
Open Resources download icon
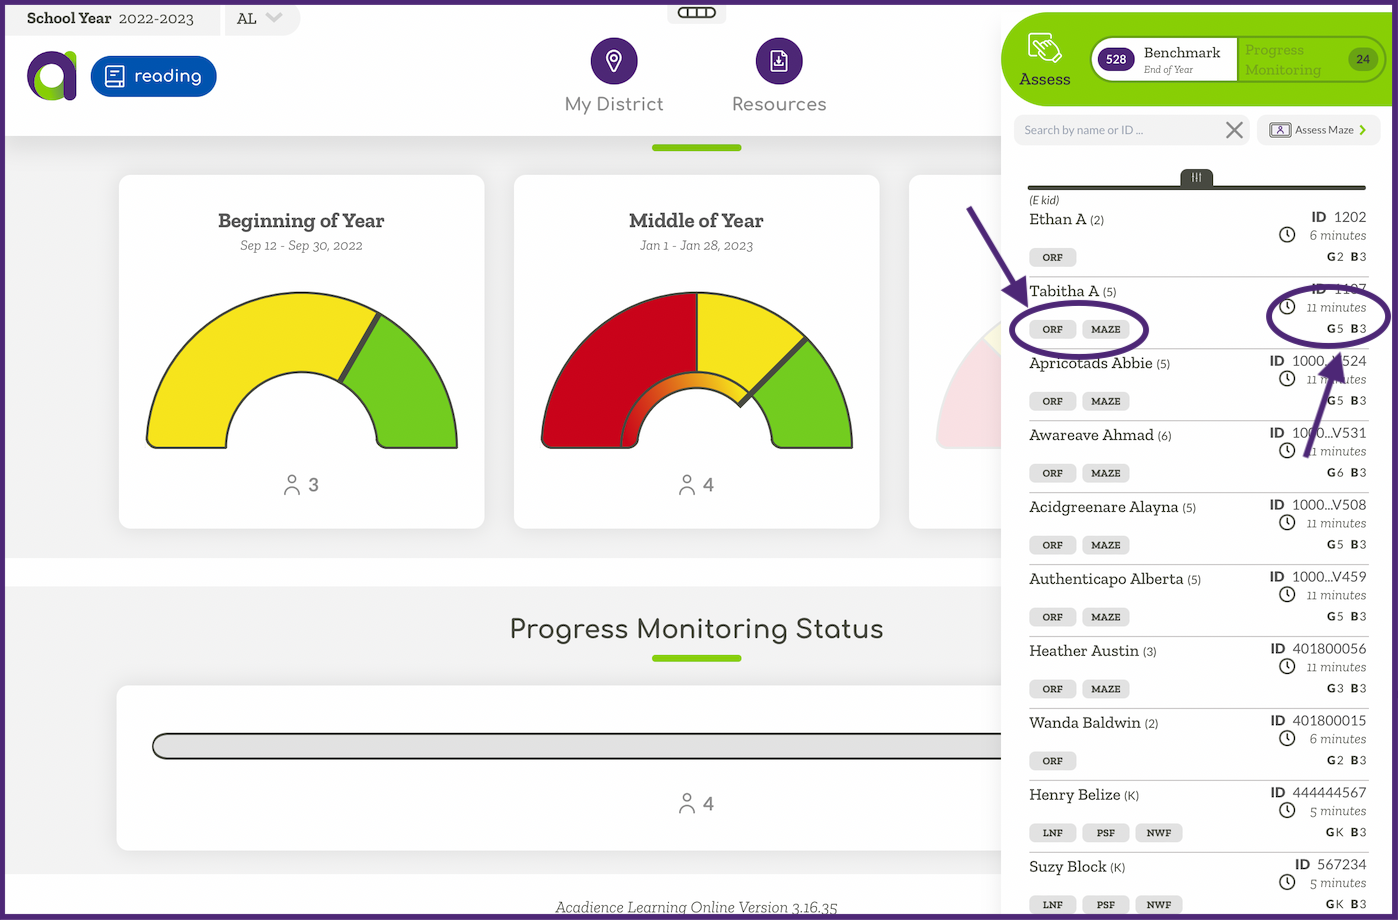tap(778, 61)
